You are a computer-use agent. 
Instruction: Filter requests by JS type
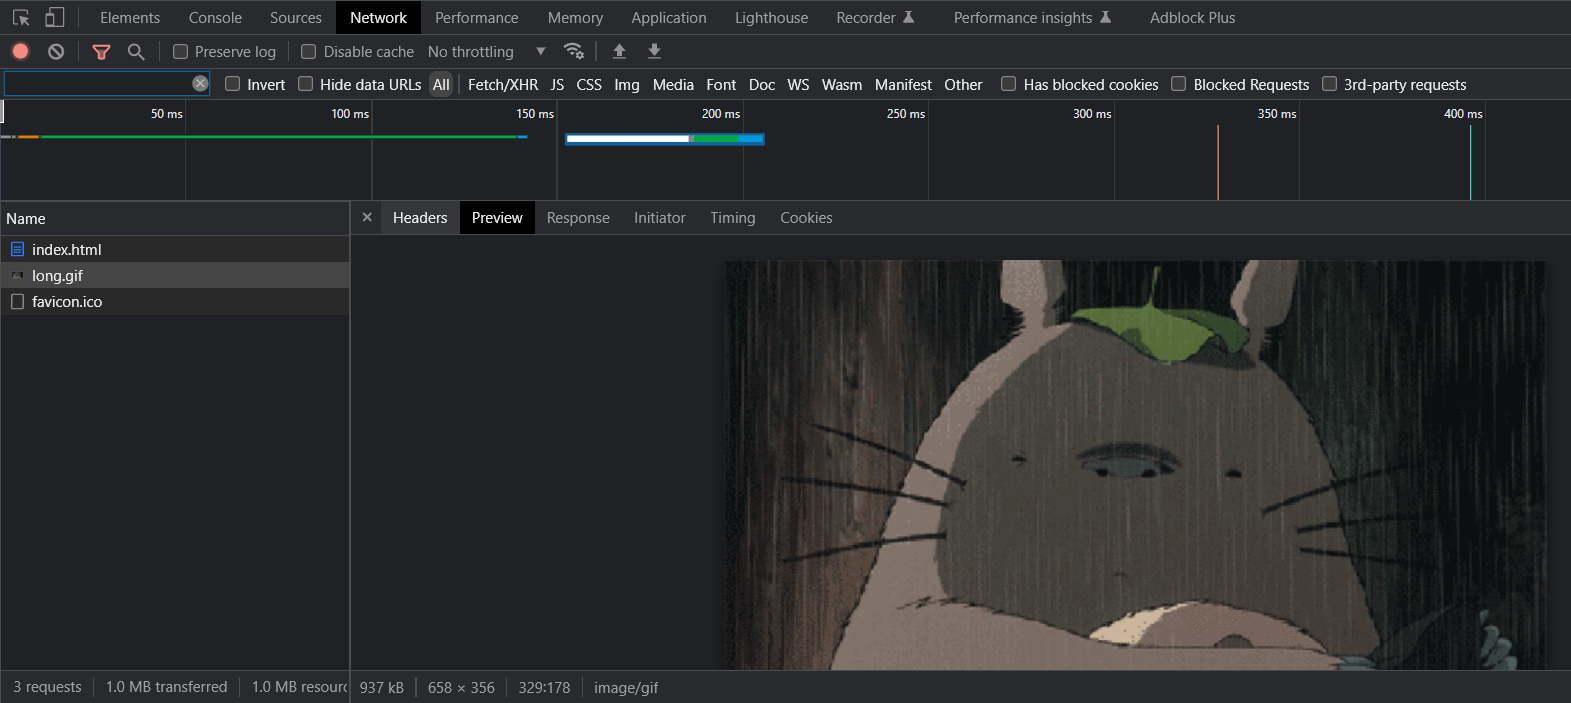click(557, 84)
